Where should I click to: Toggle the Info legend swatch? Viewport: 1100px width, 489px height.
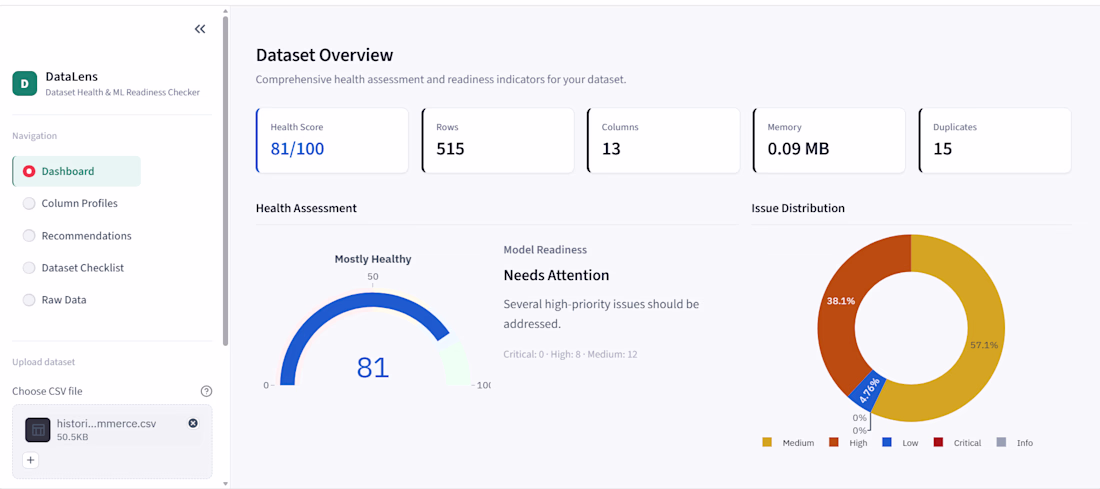tap(1001, 442)
